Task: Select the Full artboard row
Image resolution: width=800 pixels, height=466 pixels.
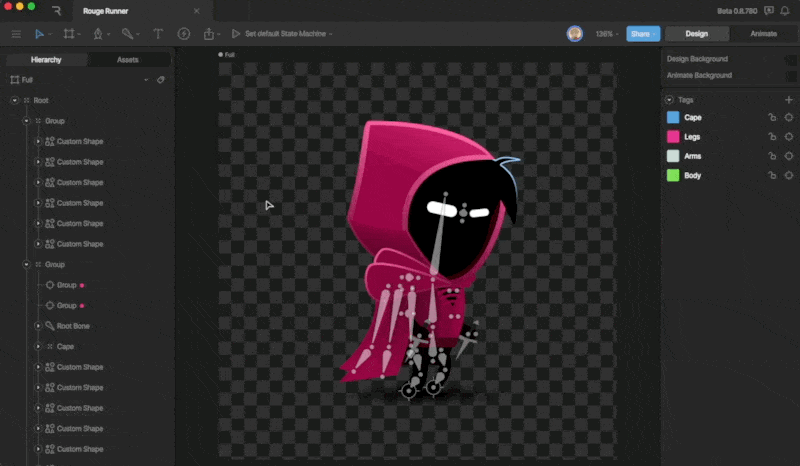Action: pos(87,80)
